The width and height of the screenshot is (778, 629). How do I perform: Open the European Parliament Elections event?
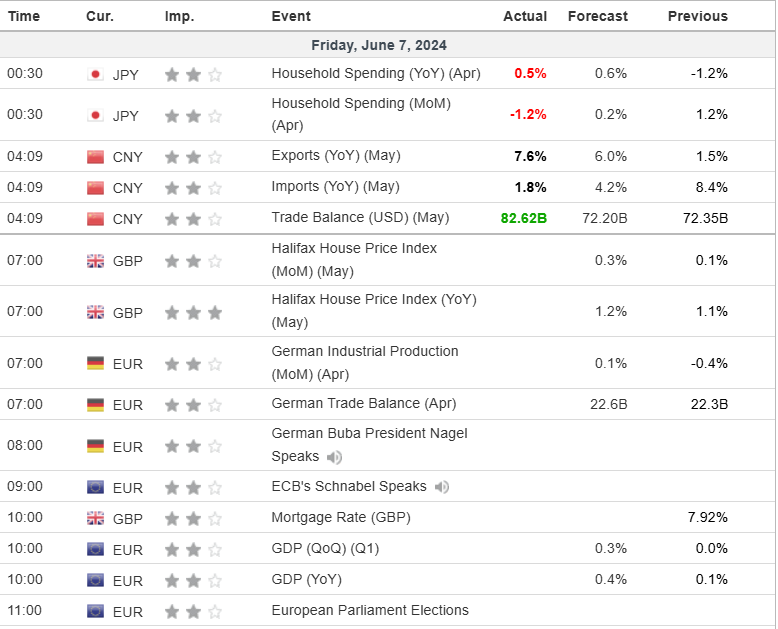click(x=370, y=610)
